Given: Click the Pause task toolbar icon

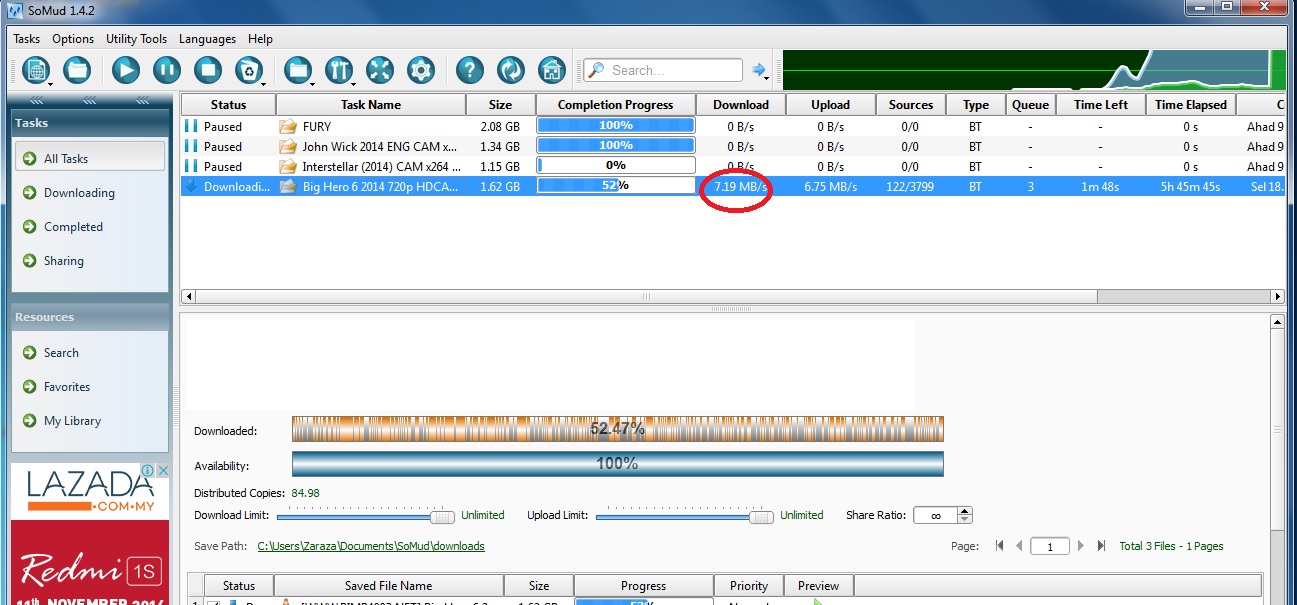Looking at the screenshot, I should point(167,70).
